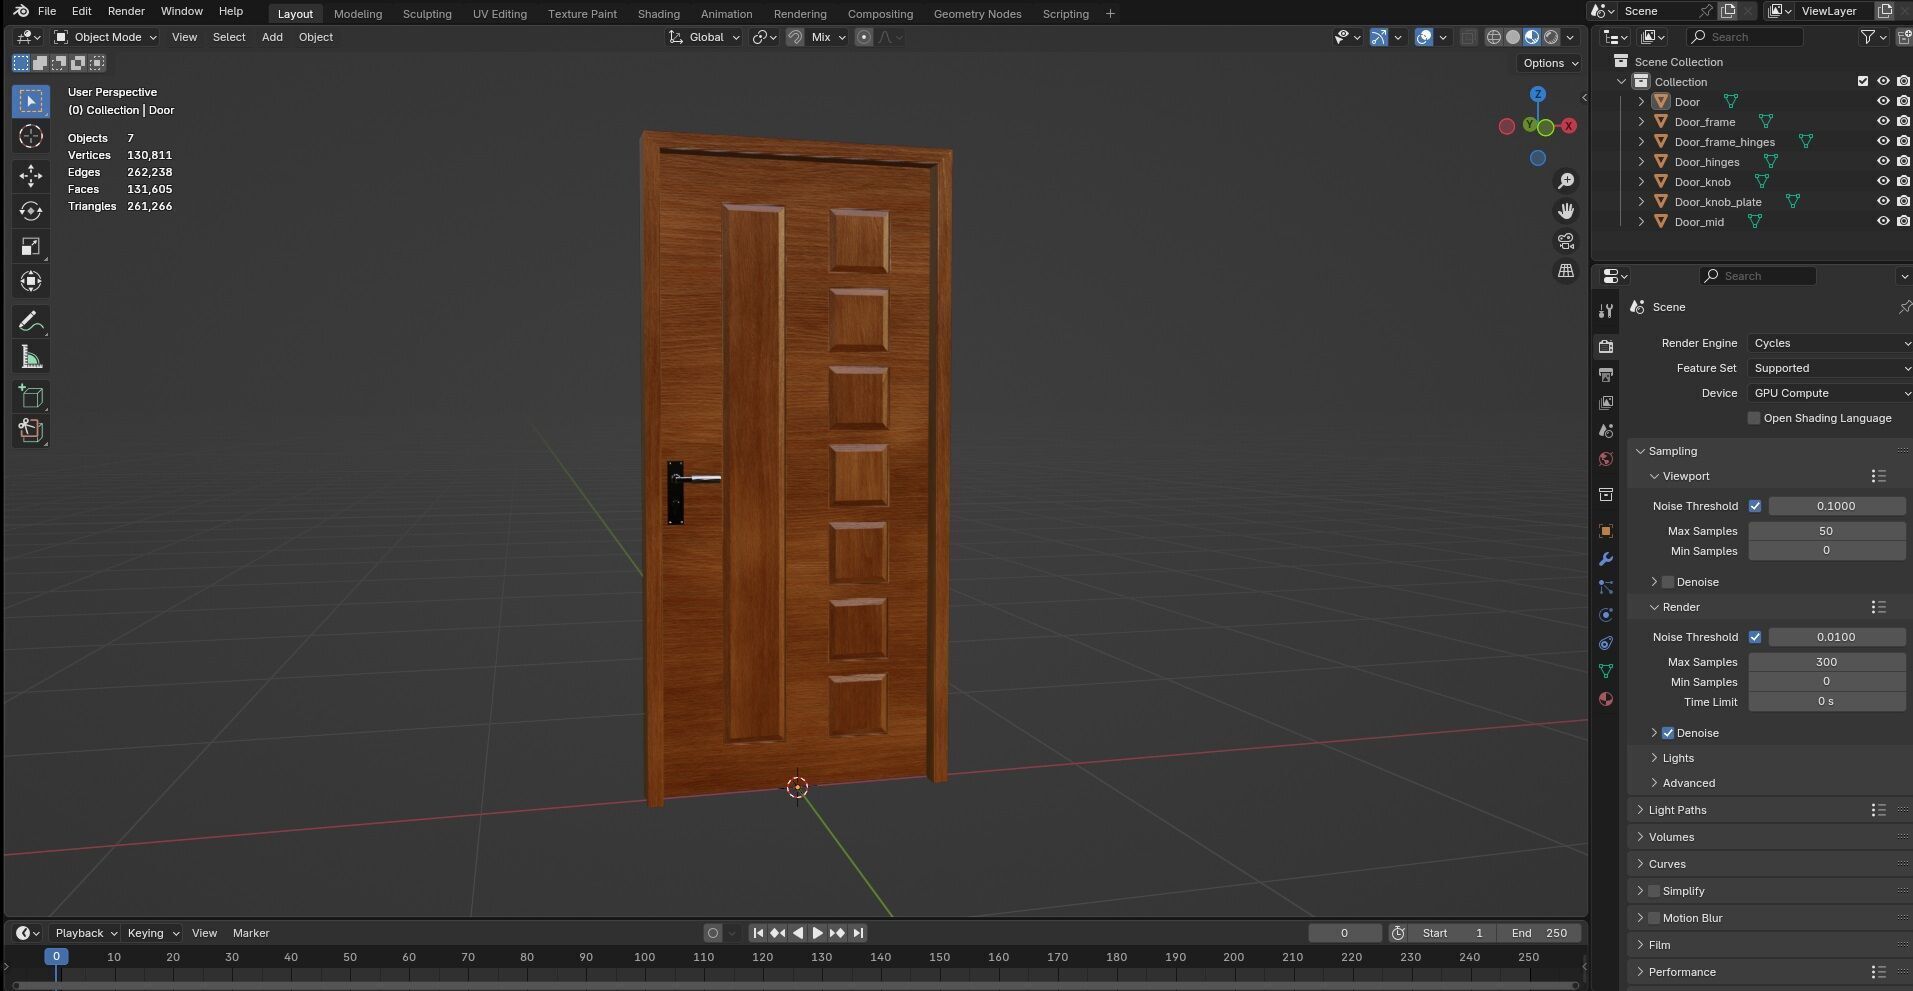1913x991 pixels.
Task: Open the Render properties tab
Action: click(x=1606, y=346)
